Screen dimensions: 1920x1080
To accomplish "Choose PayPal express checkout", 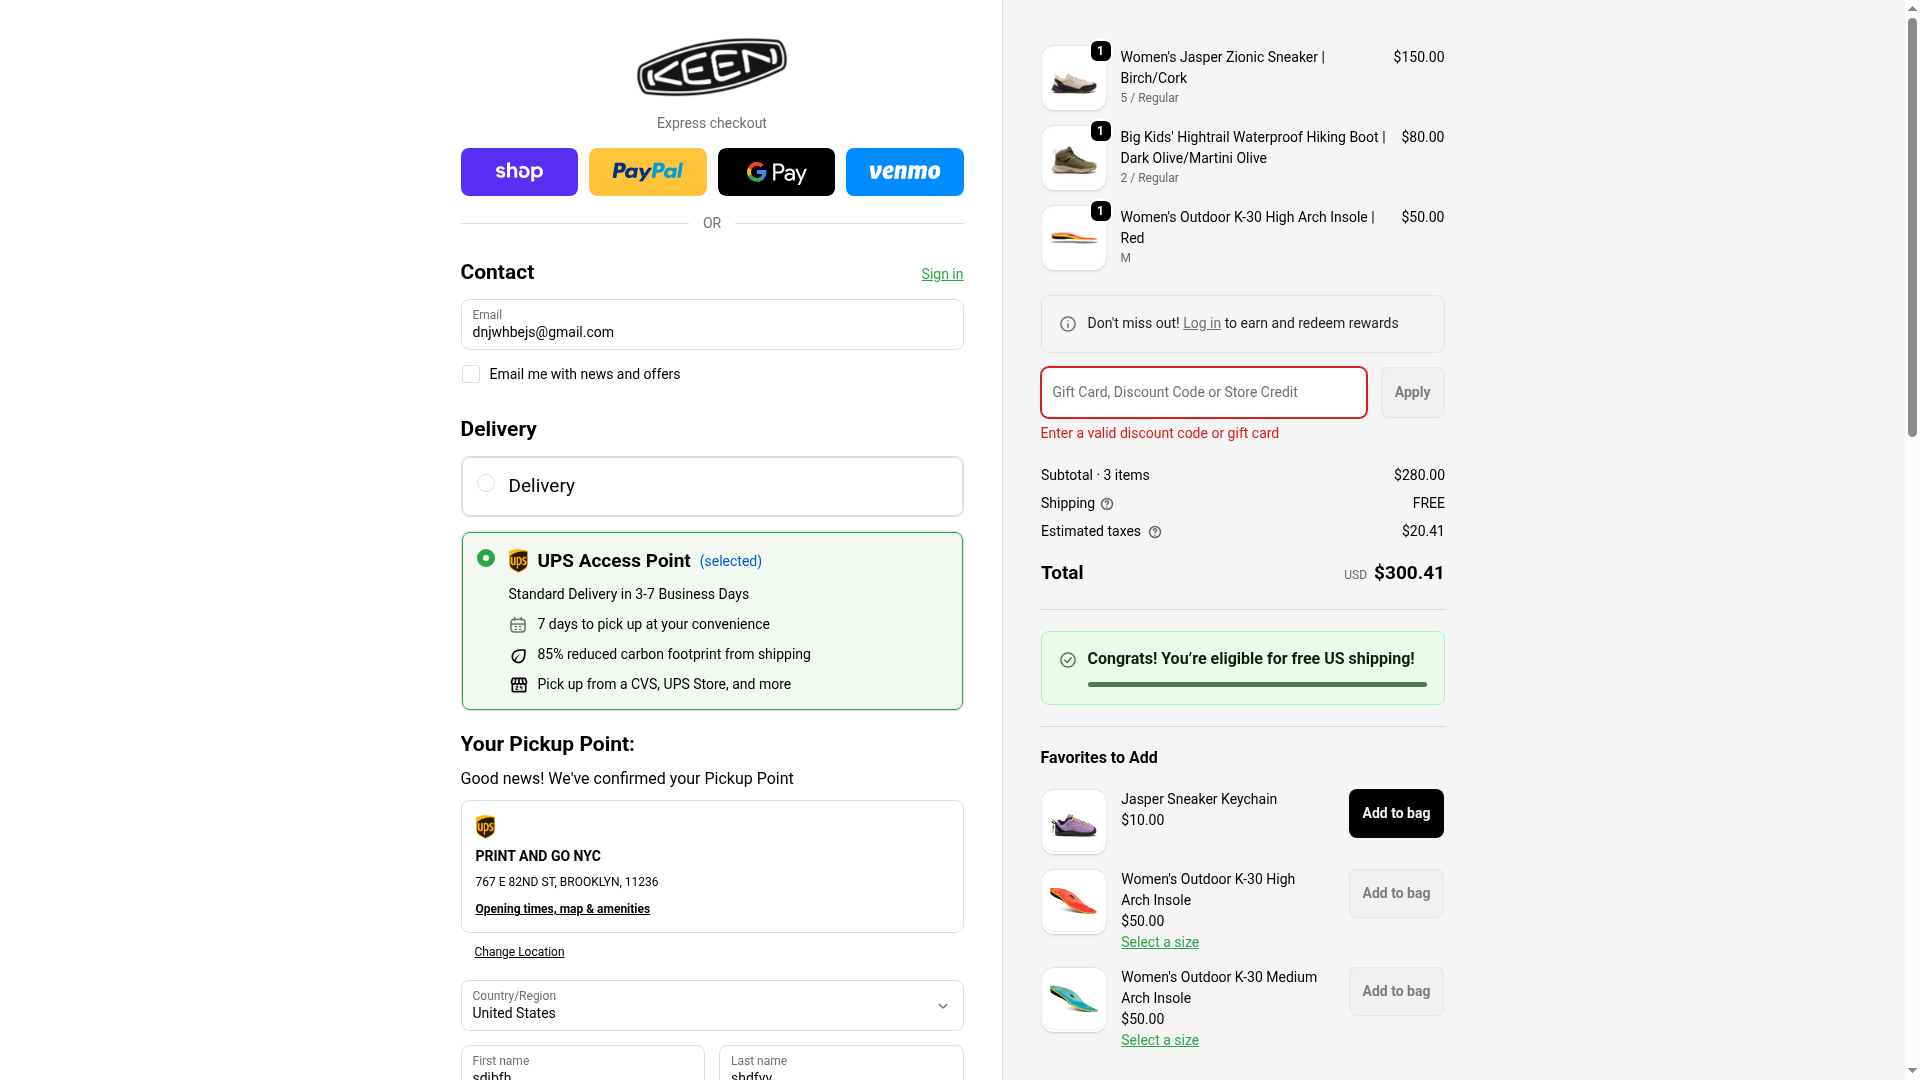I will point(647,172).
